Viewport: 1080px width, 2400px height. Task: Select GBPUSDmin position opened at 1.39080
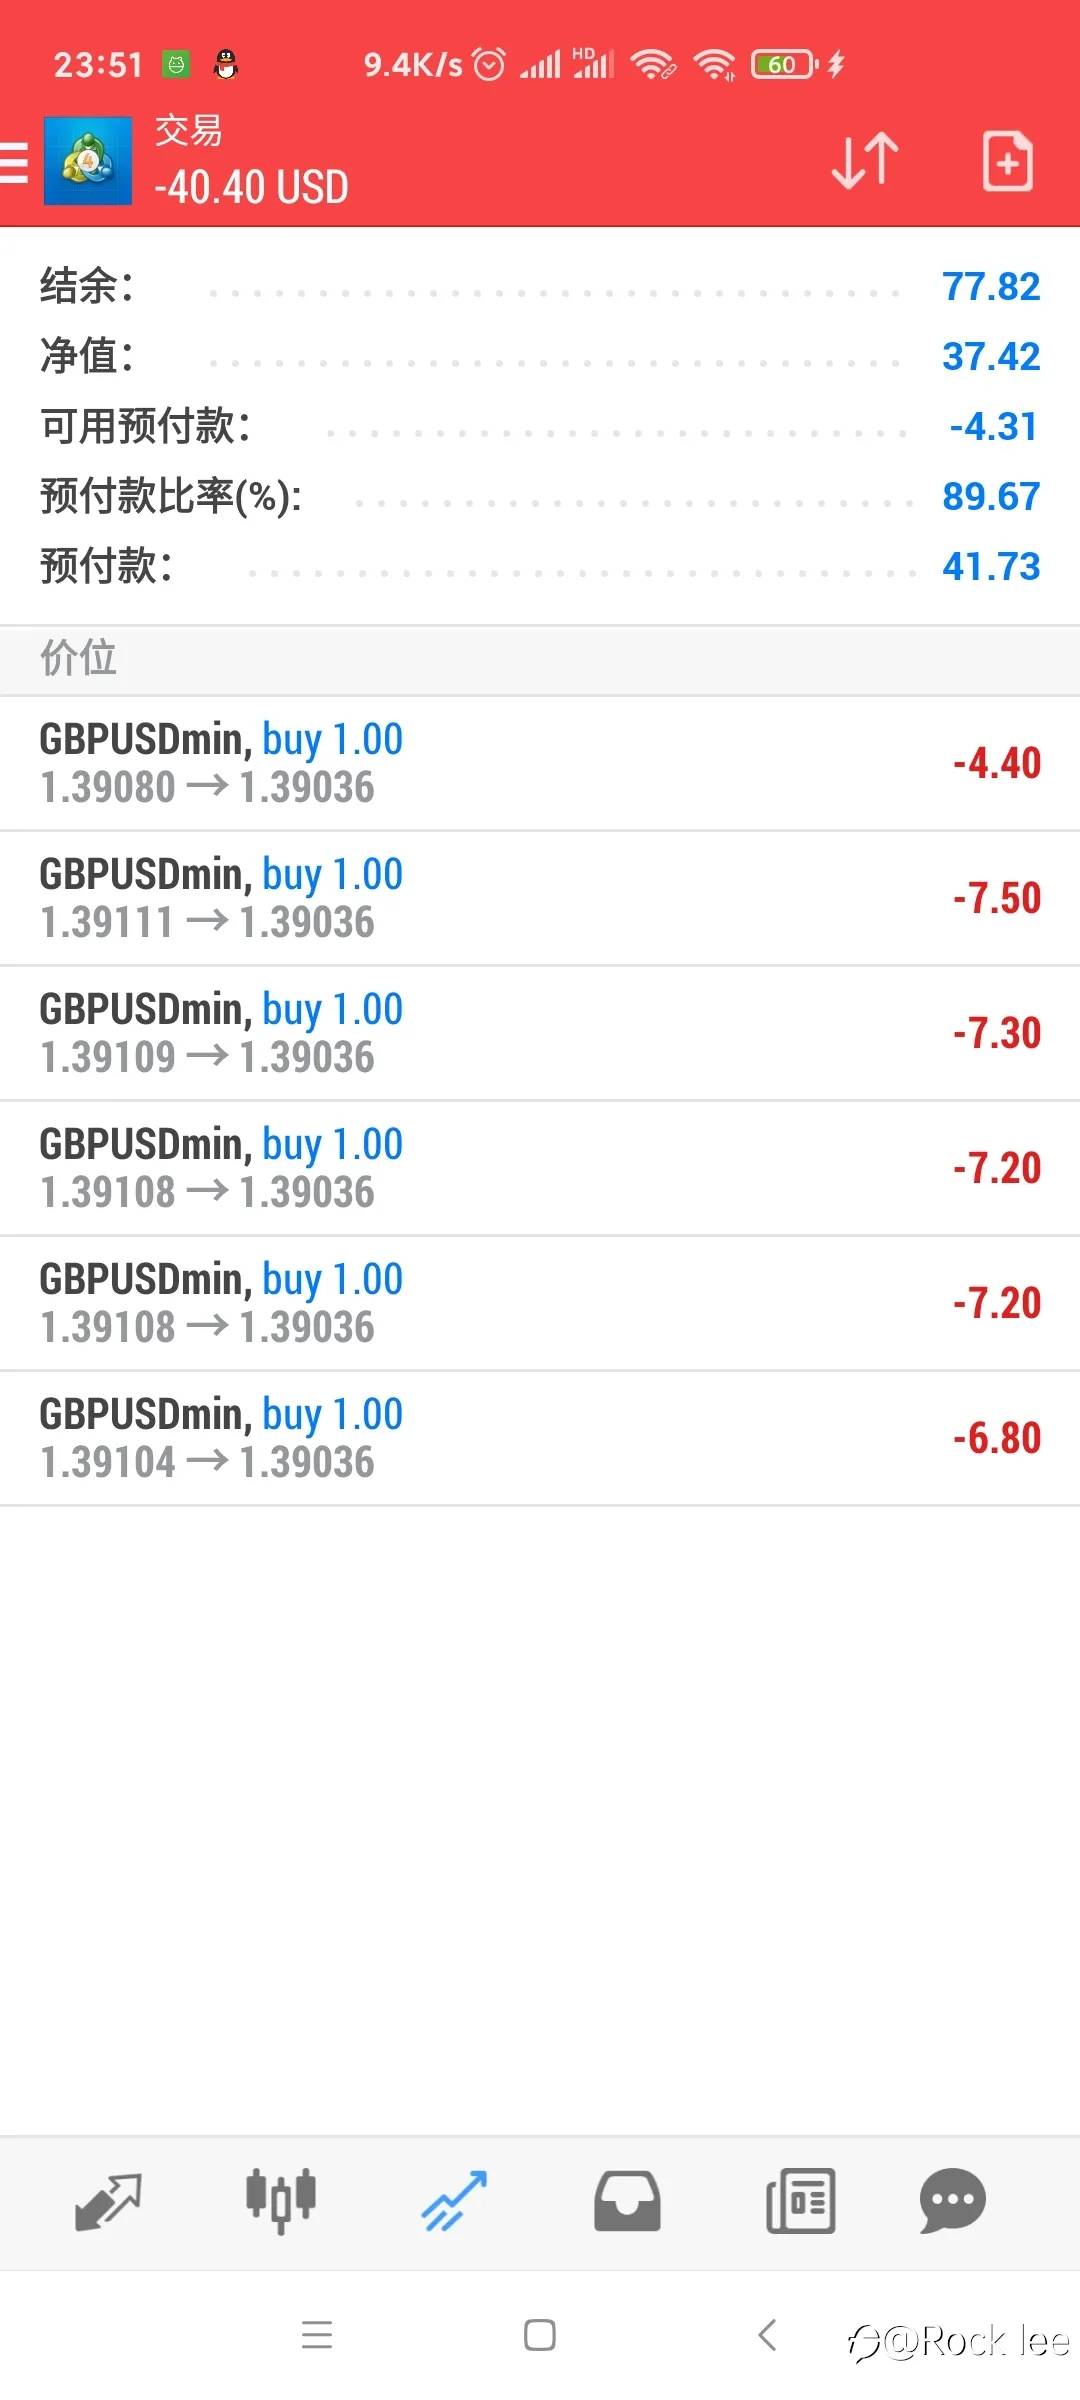pos(540,763)
